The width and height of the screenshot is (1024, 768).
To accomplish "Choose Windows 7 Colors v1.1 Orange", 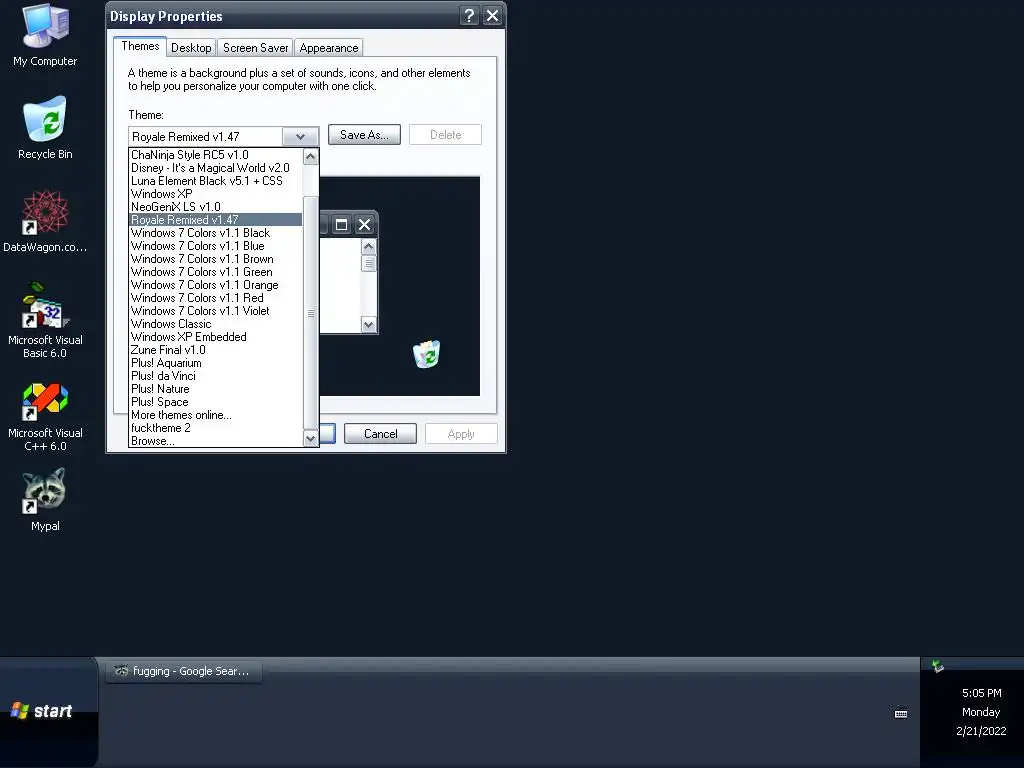I will pyautogui.click(x=216, y=285).
